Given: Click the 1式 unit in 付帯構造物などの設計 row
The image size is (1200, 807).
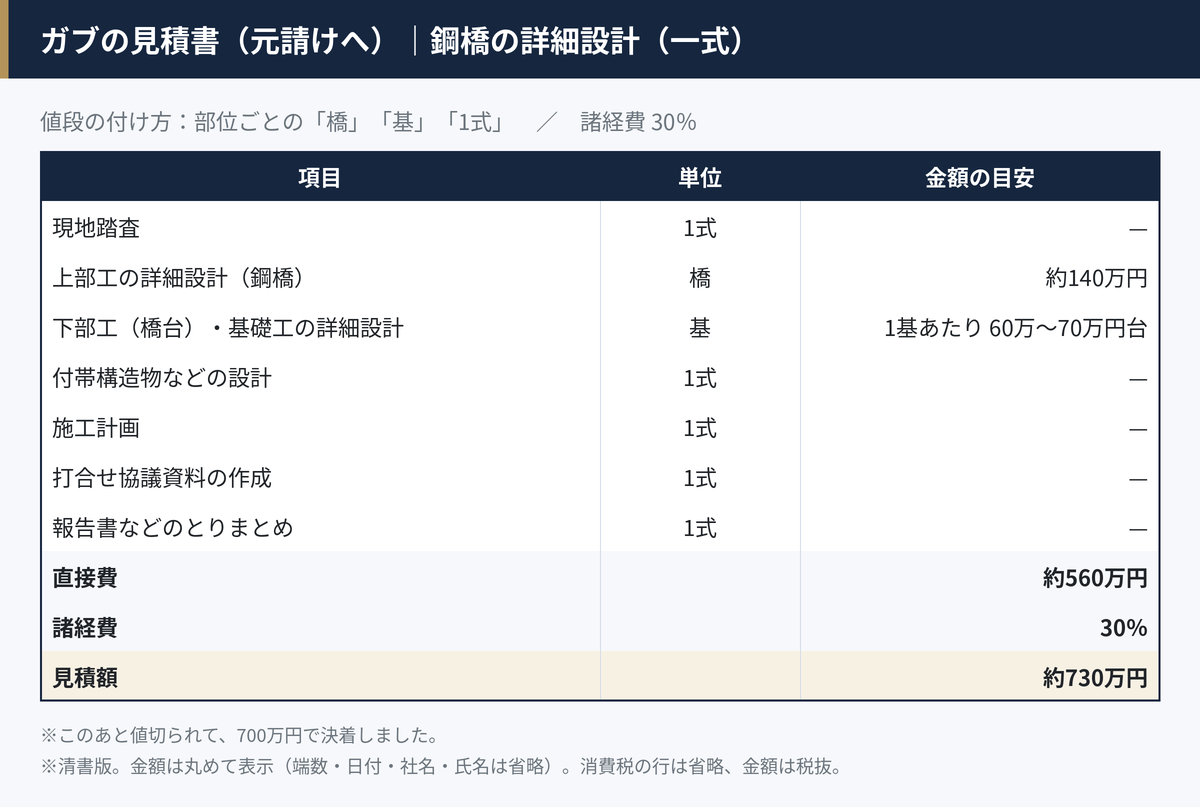Looking at the screenshot, I should pos(700,378).
